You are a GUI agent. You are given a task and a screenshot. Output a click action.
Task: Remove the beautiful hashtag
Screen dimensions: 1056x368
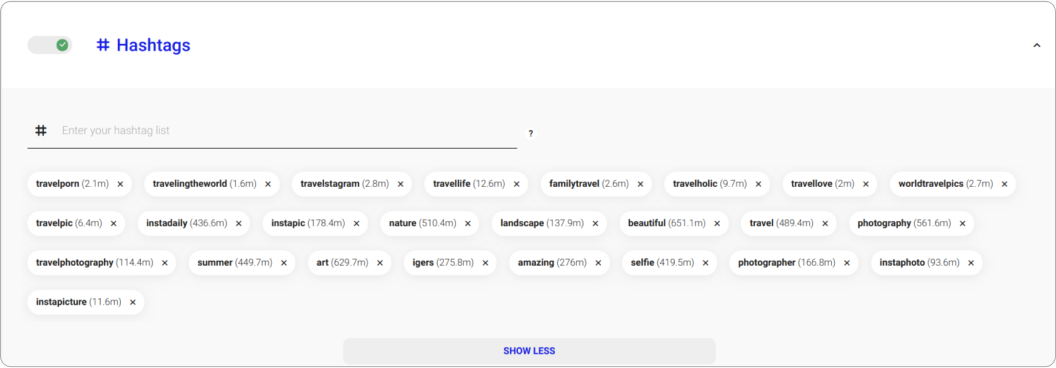(717, 223)
